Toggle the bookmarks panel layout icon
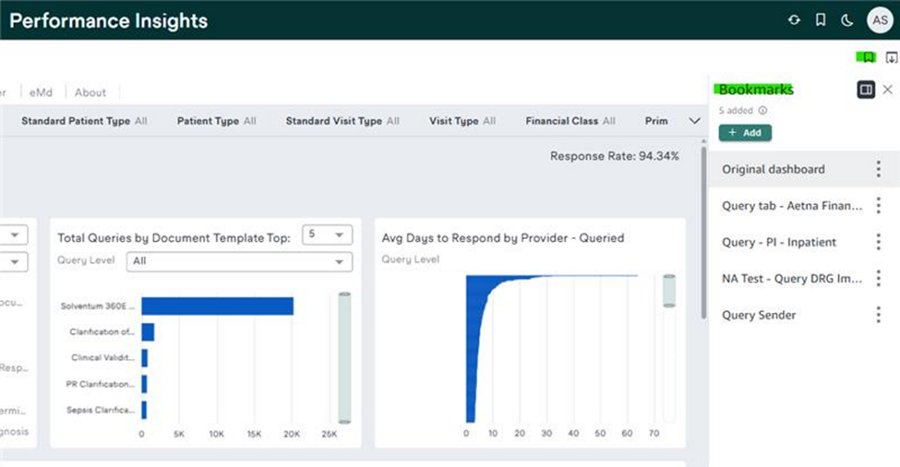900x467 pixels. click(866, 89)
